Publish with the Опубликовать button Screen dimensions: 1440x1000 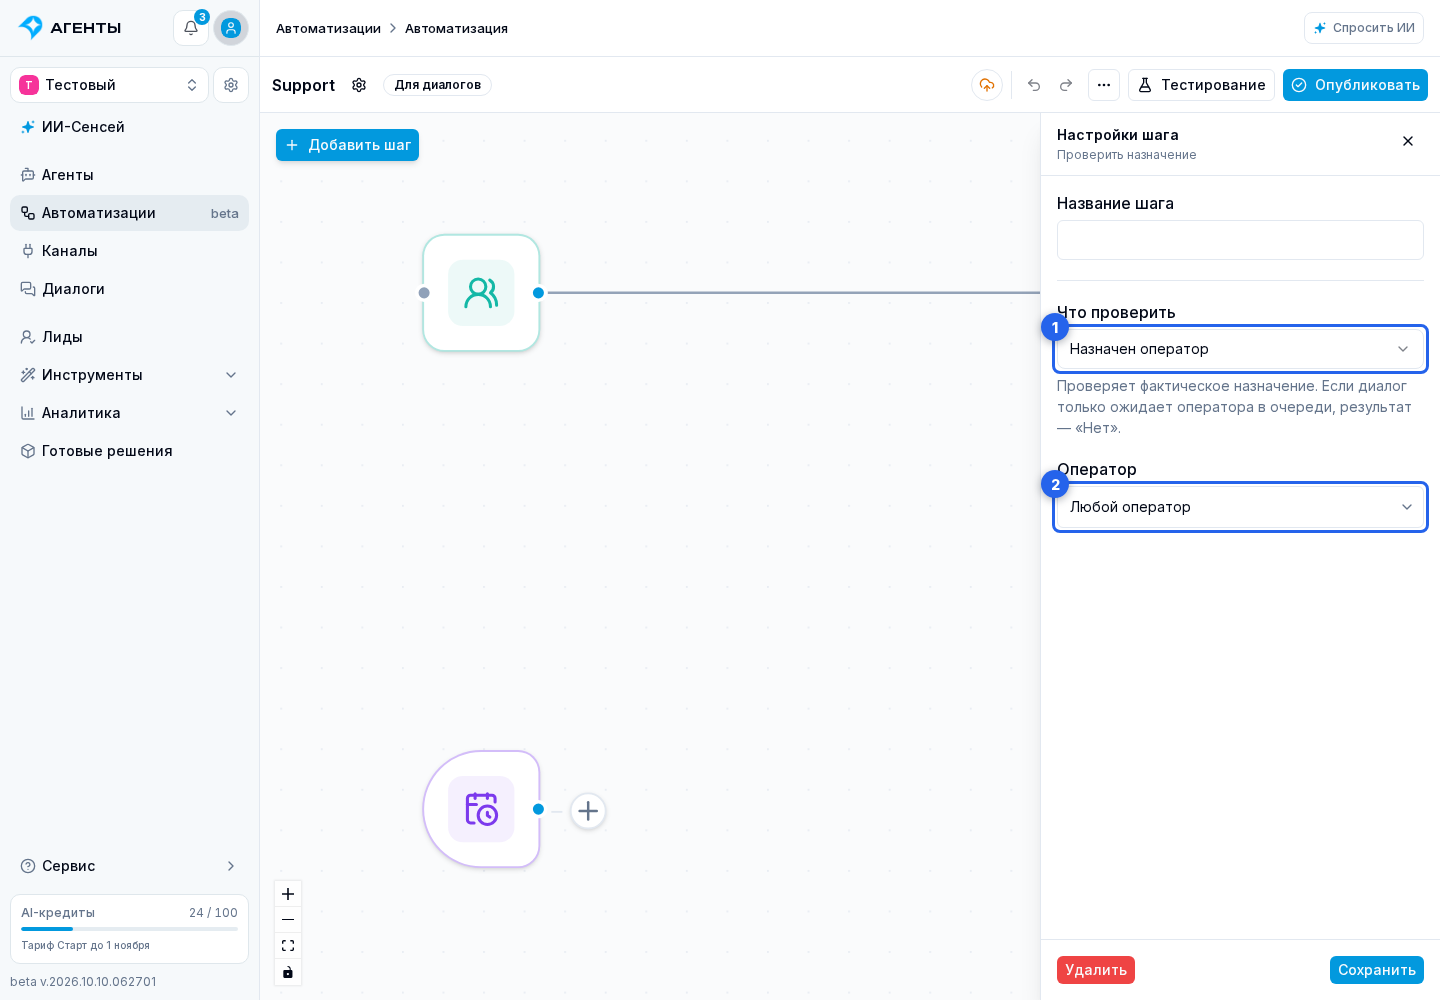[x=1355, y=85]
